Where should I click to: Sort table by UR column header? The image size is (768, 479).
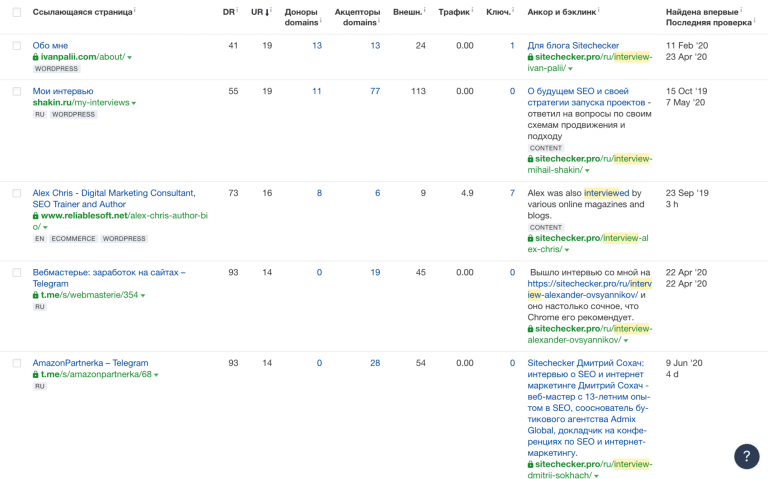[260, 12]
